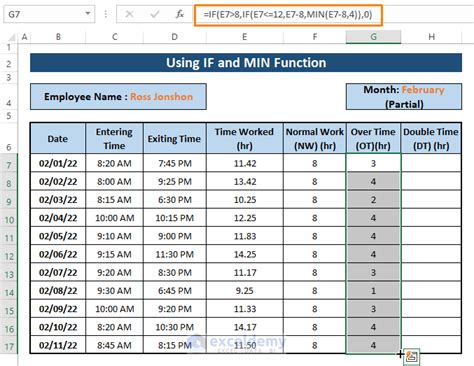Select row 17 header
Screen dimensions: 474x366
pos(9,345)
